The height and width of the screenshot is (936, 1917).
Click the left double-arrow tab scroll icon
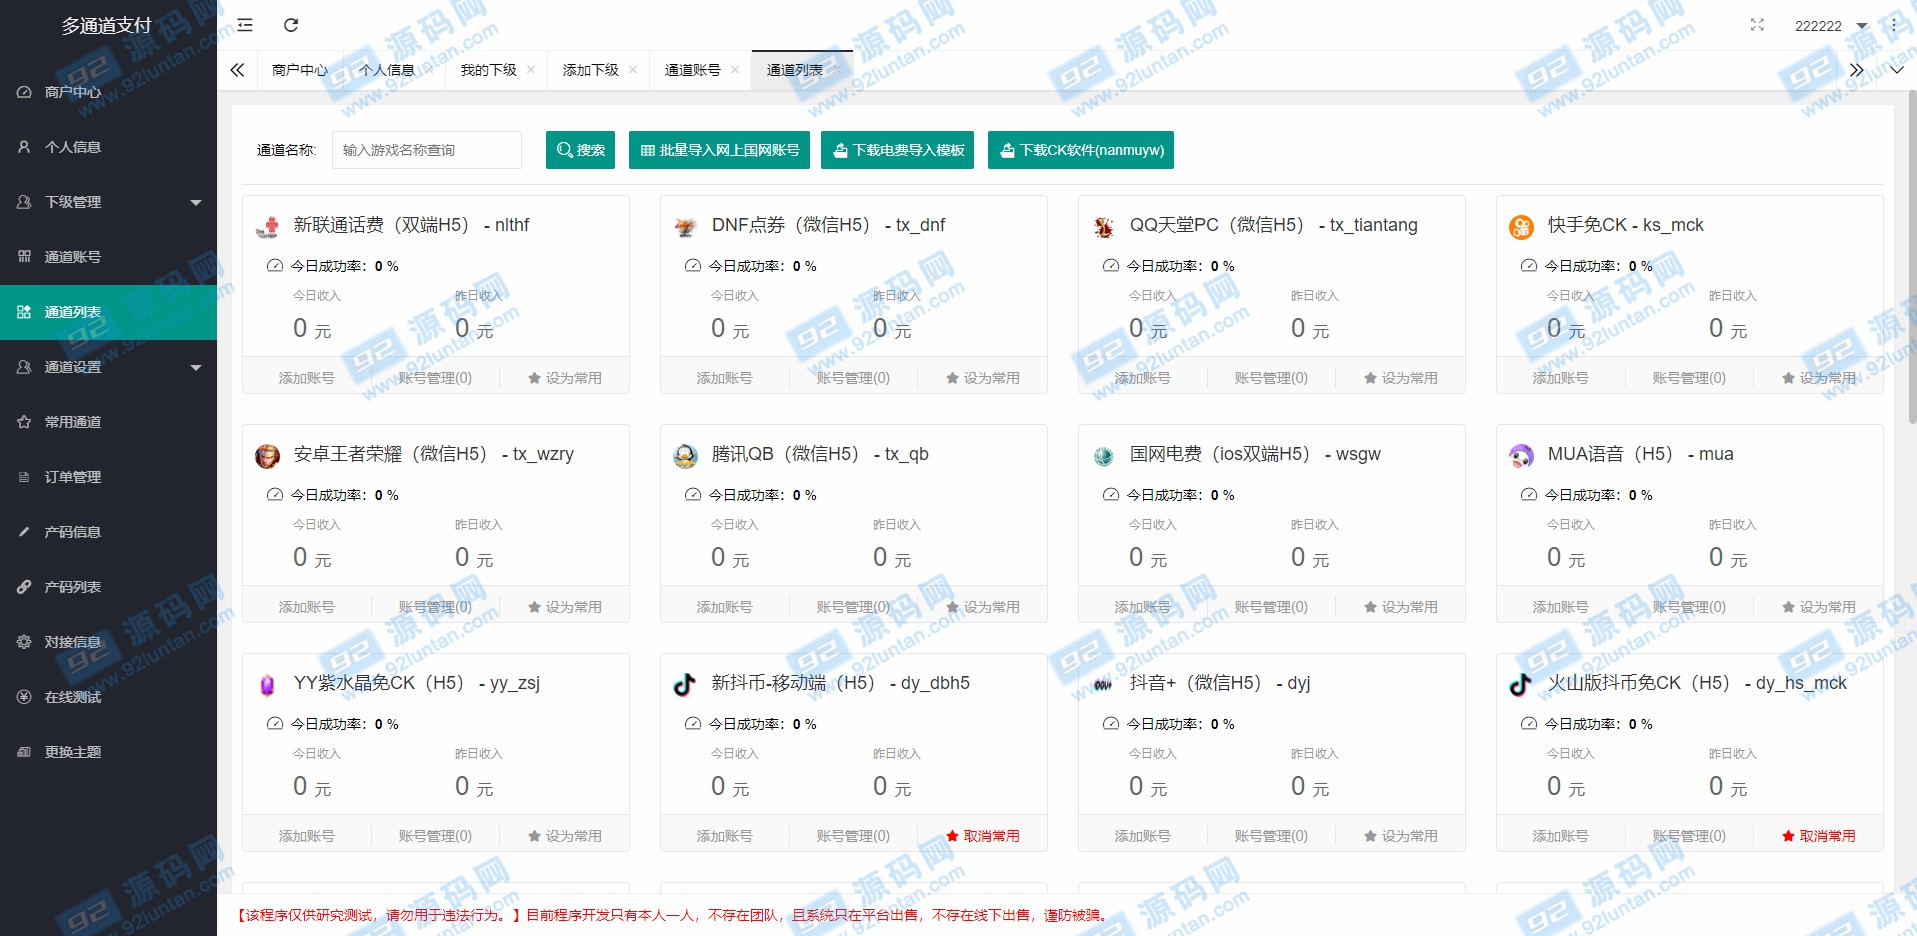237,70
